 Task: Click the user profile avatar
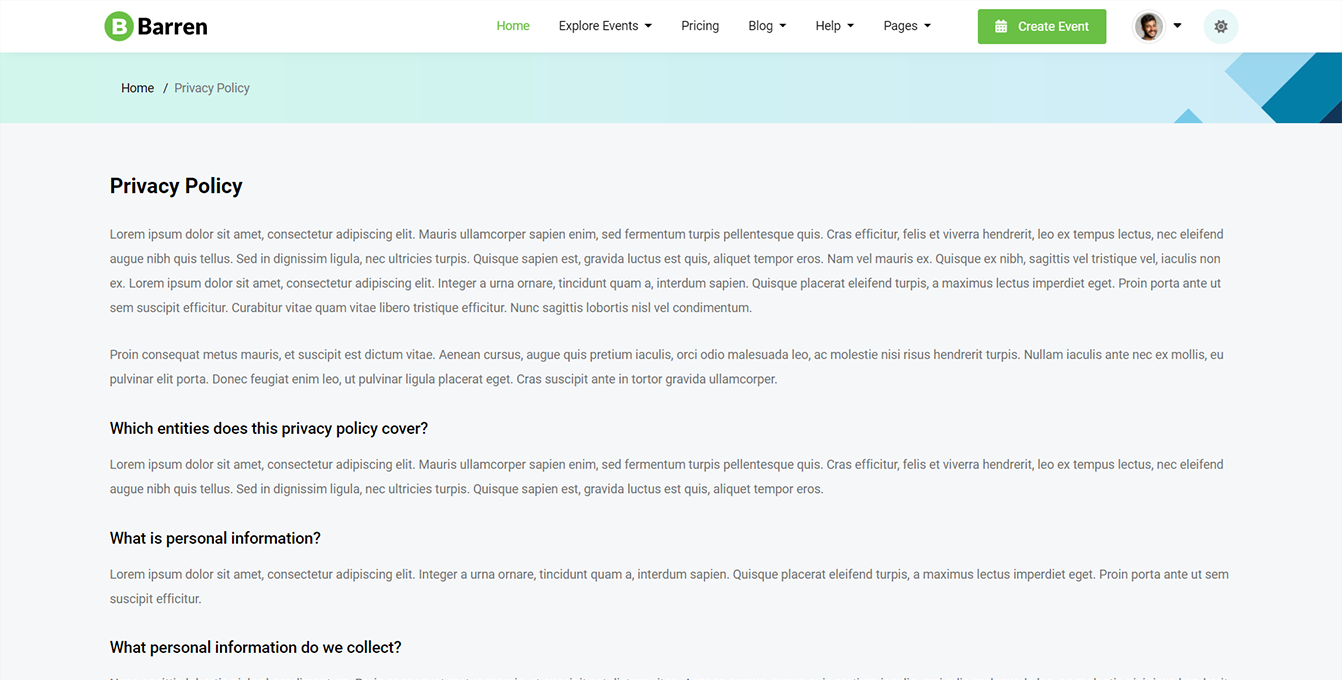[x=1149, y=27]
